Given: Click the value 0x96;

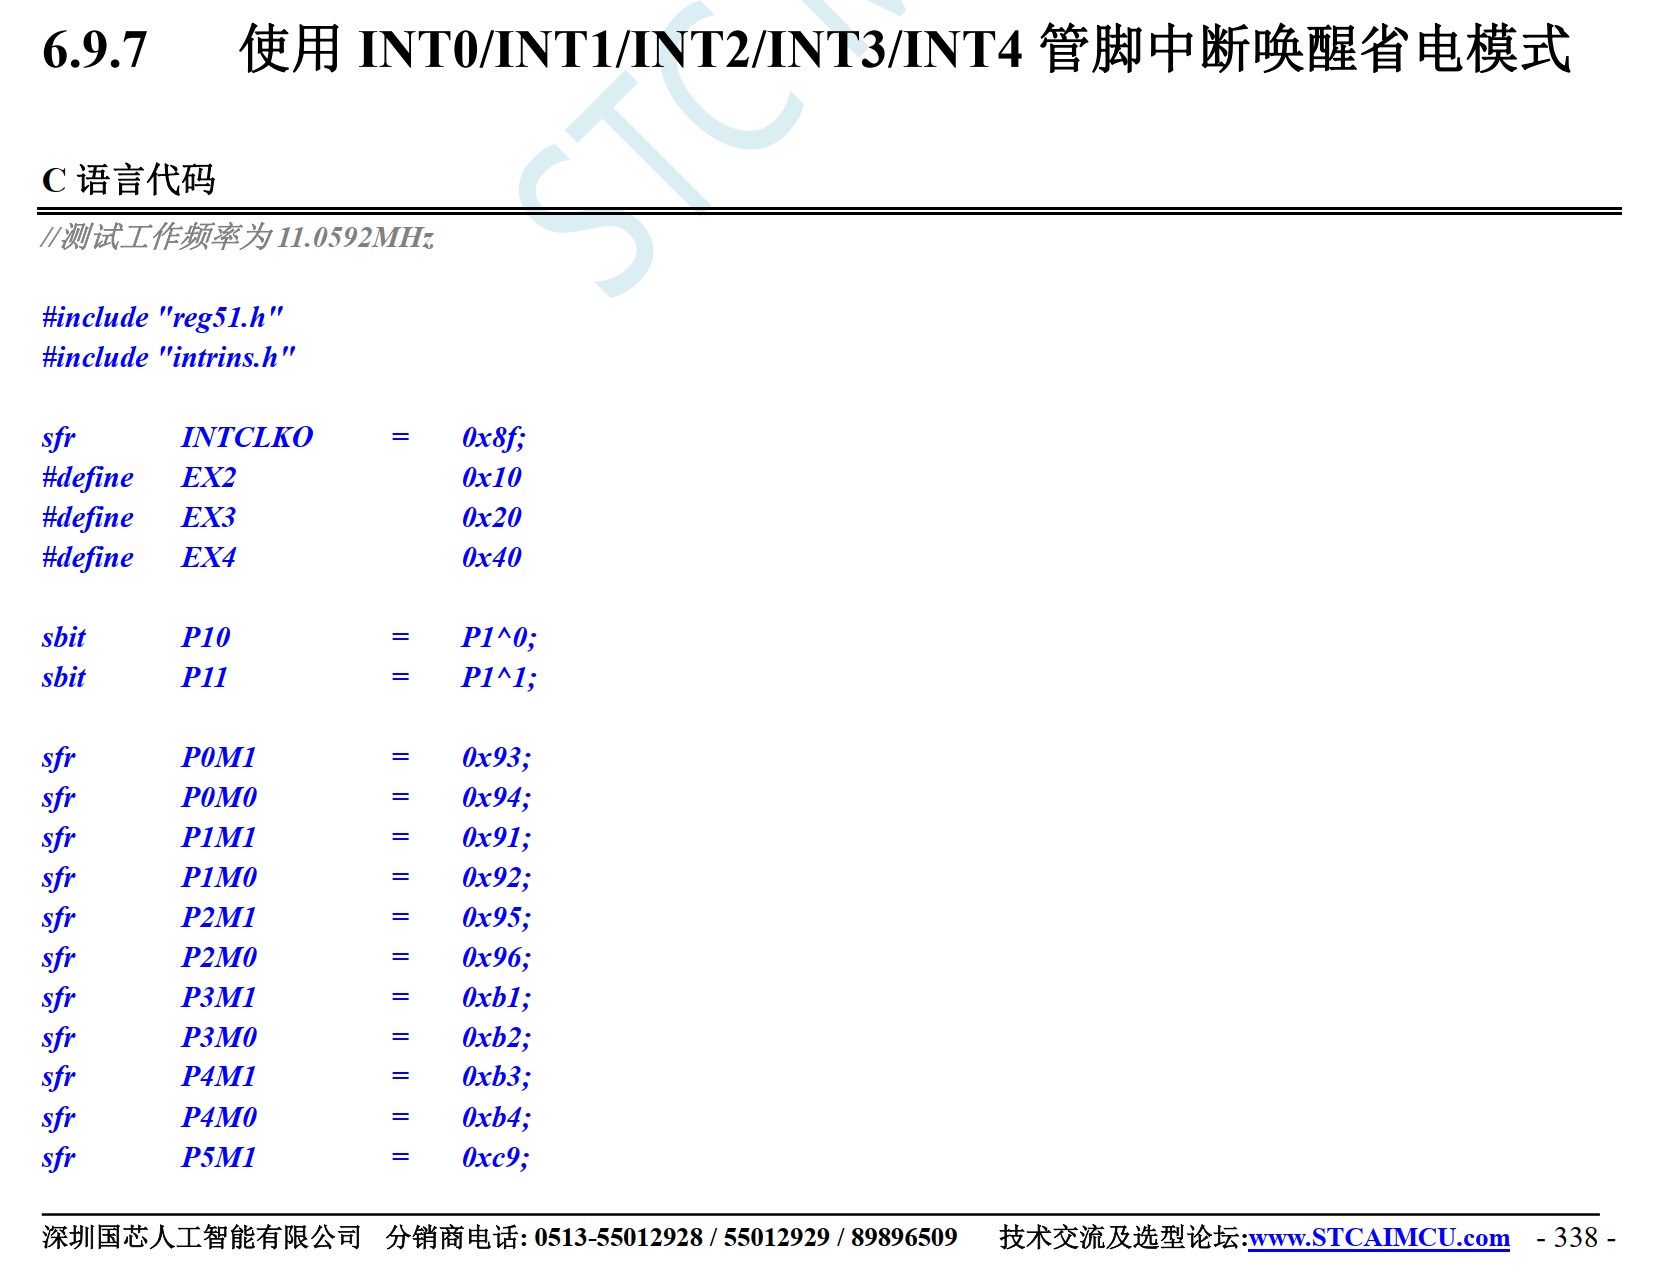Looking at the screenshot, I should coord(497,957).
